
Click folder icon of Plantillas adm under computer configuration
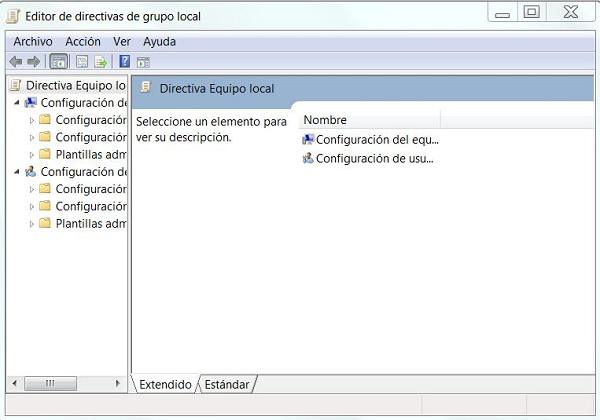(45, 154)
